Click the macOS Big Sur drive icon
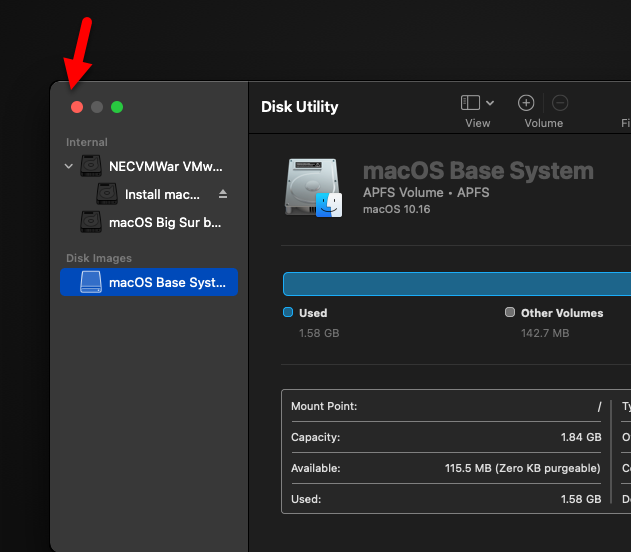Screen dimensions: 631x552 pyautogui.click(x=92, y=222)
